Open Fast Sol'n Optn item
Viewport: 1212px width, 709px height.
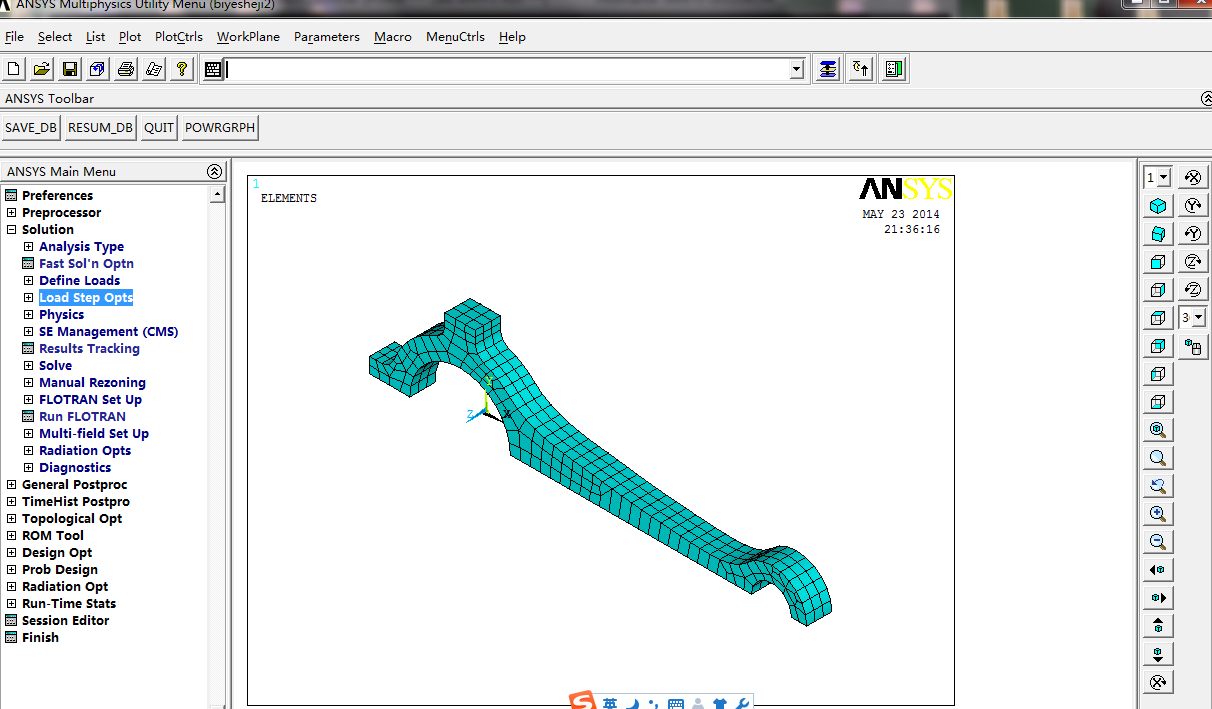click(86, 263)
